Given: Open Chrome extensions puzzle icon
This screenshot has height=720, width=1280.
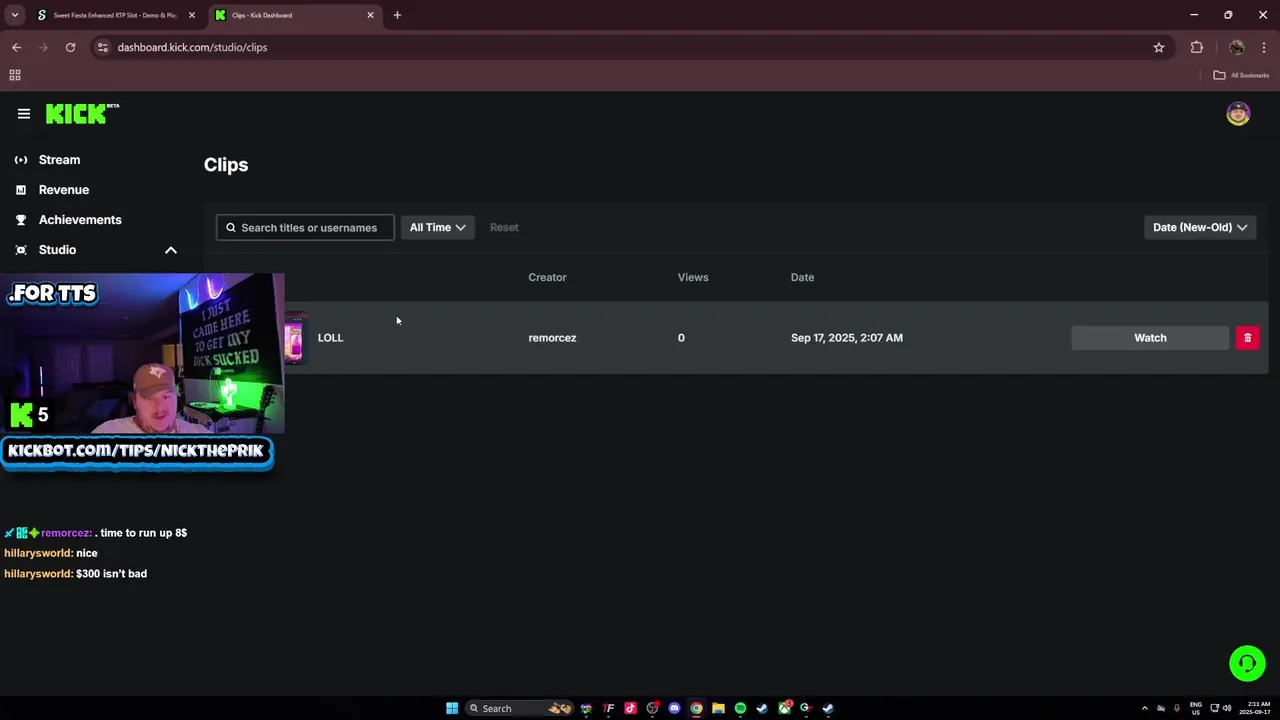Looking at the screenshot, I should pos(1196,47).
